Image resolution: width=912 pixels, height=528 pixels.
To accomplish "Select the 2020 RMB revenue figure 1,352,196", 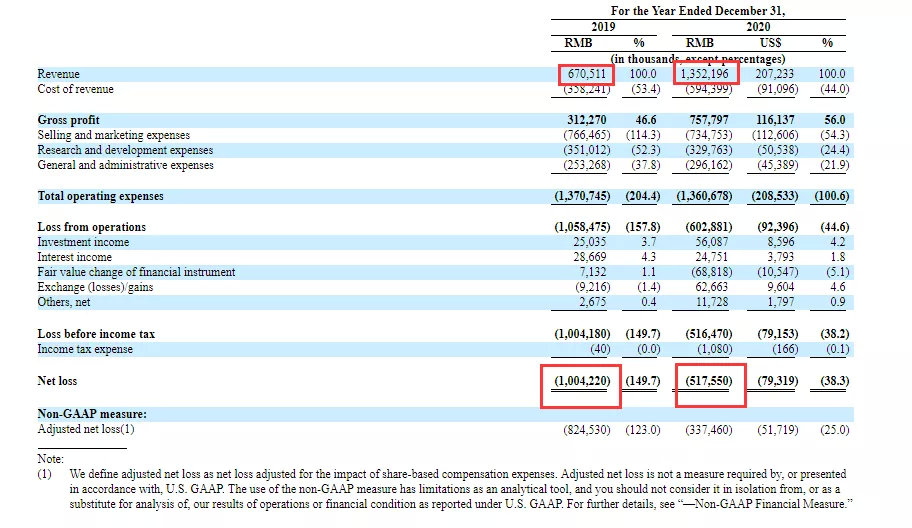I will coord(707,74).
